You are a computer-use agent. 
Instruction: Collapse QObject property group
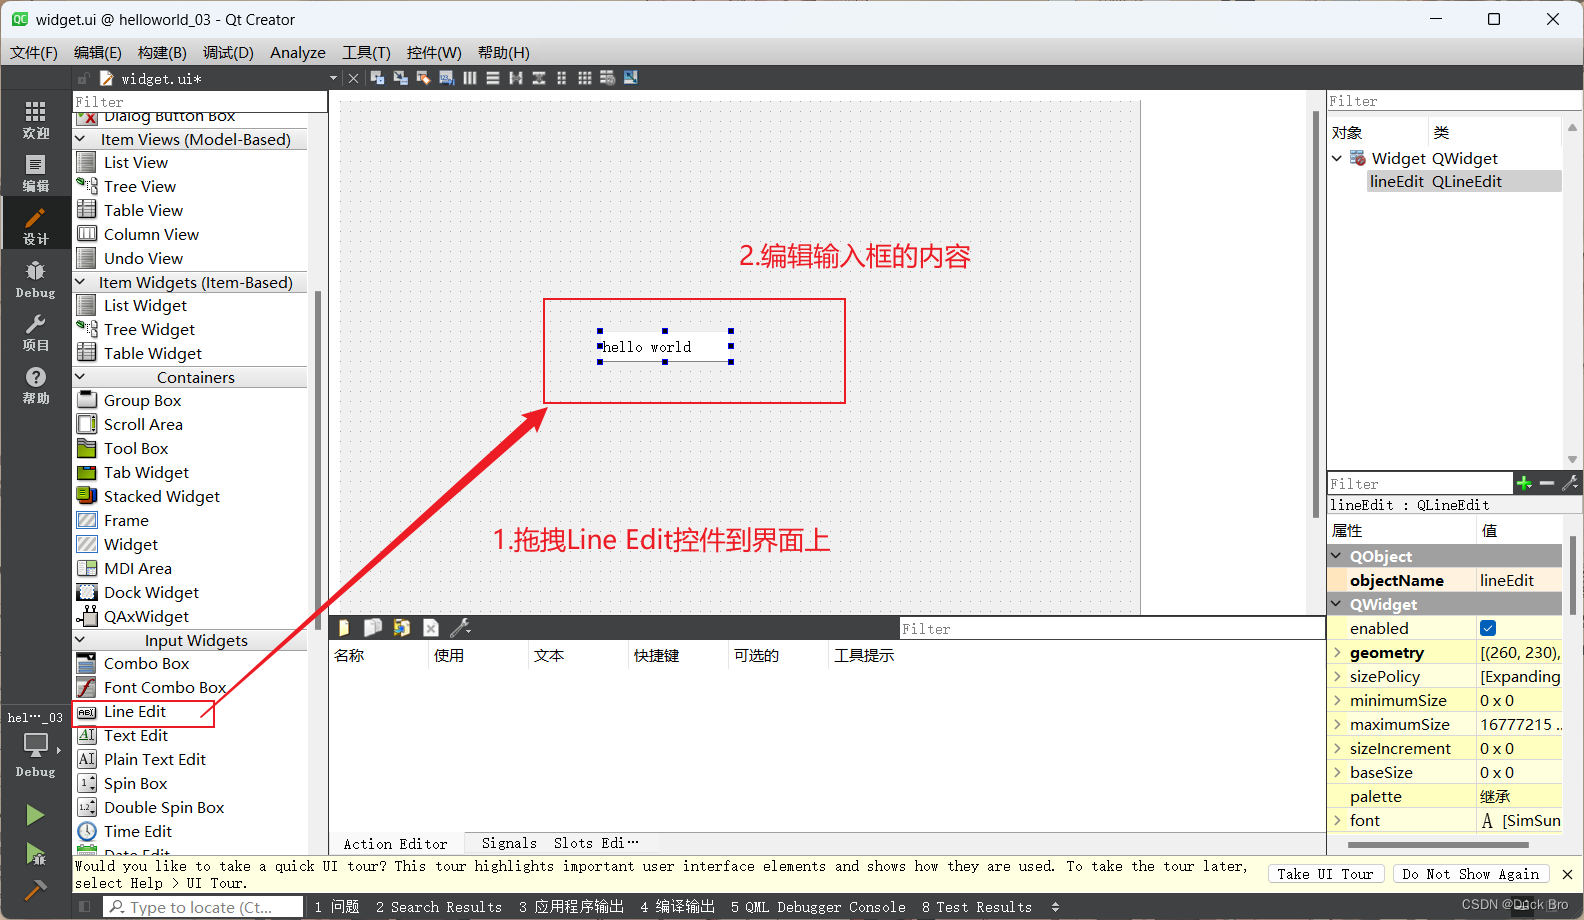pyautogui.click(x=1337, y=556)
